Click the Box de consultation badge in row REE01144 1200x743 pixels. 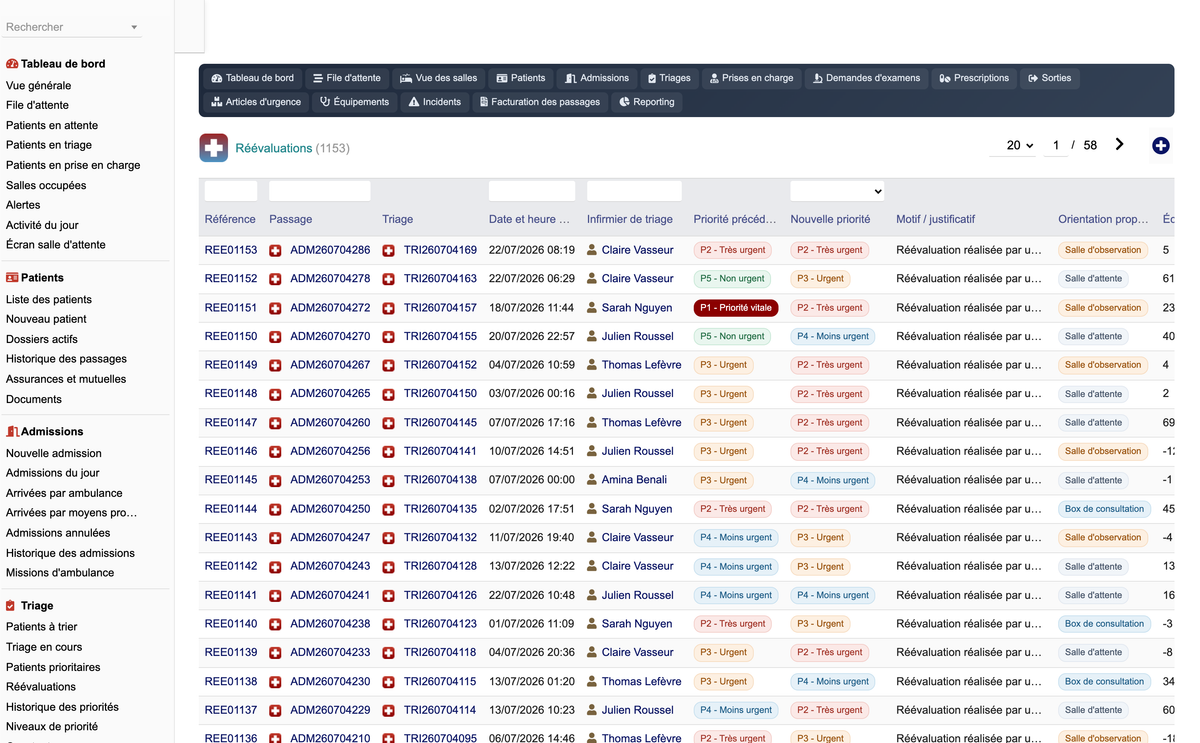click(1104, 509)
